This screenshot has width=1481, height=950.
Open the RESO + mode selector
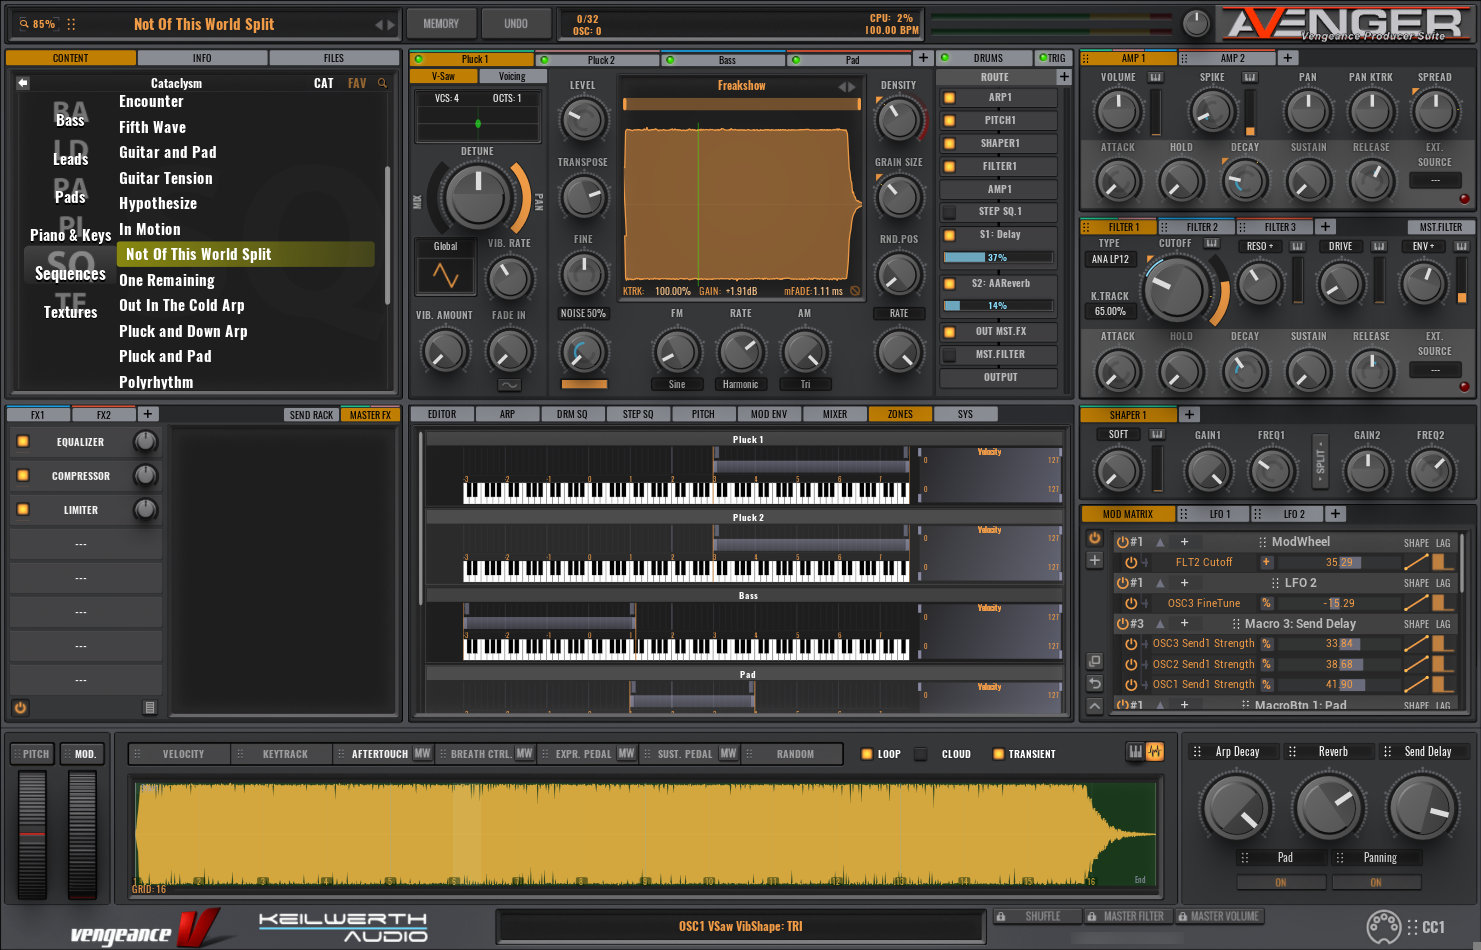coord(1259,246)
